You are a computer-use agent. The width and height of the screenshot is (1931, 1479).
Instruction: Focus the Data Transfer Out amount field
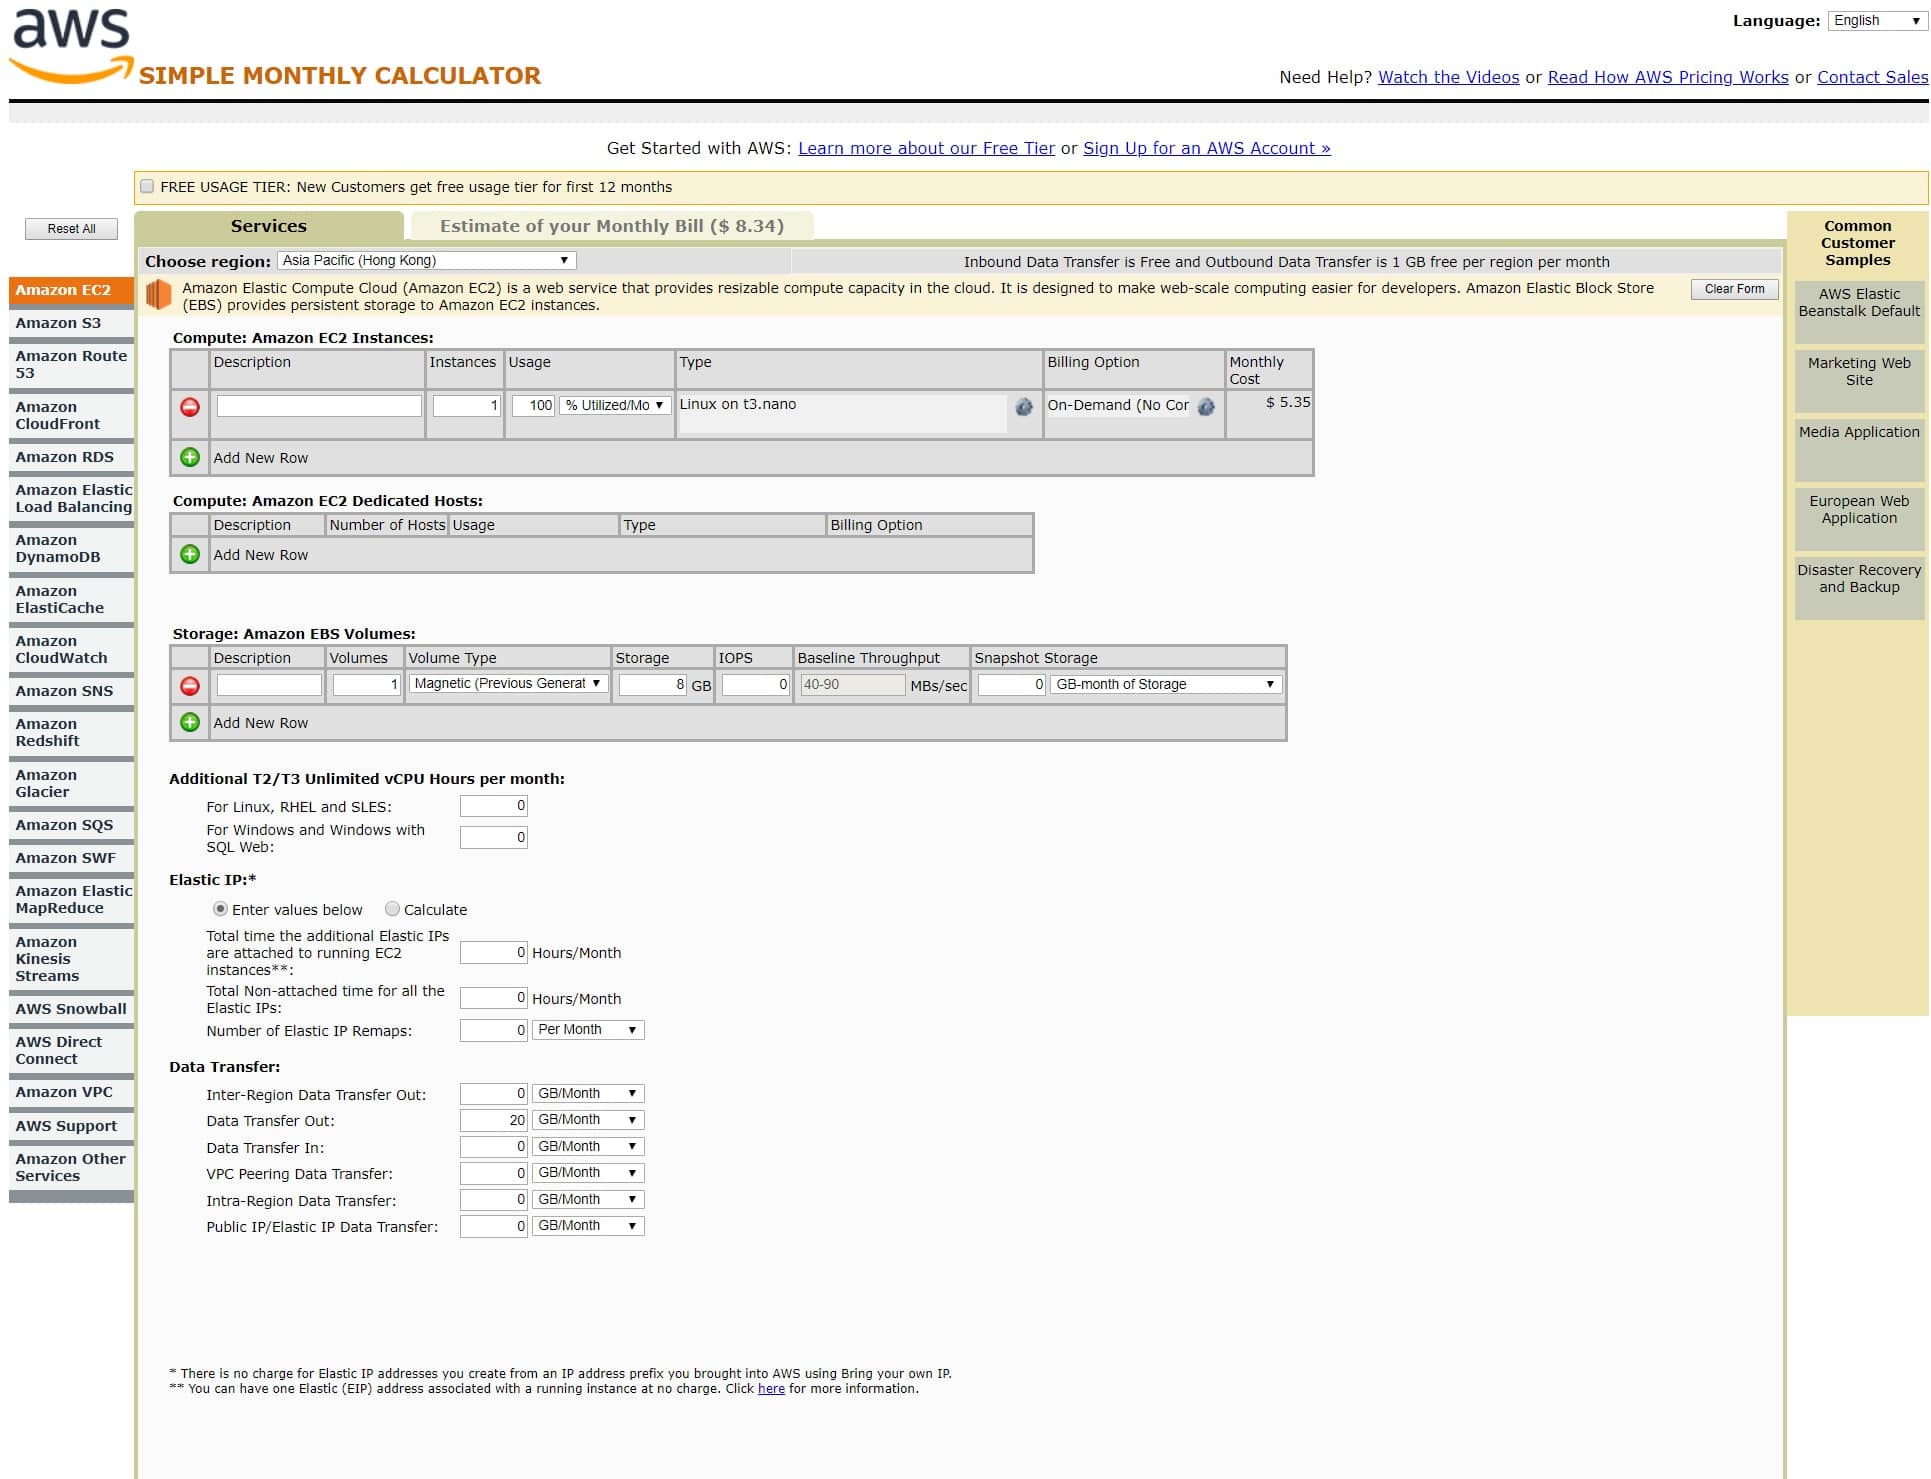click(493, 1120)
